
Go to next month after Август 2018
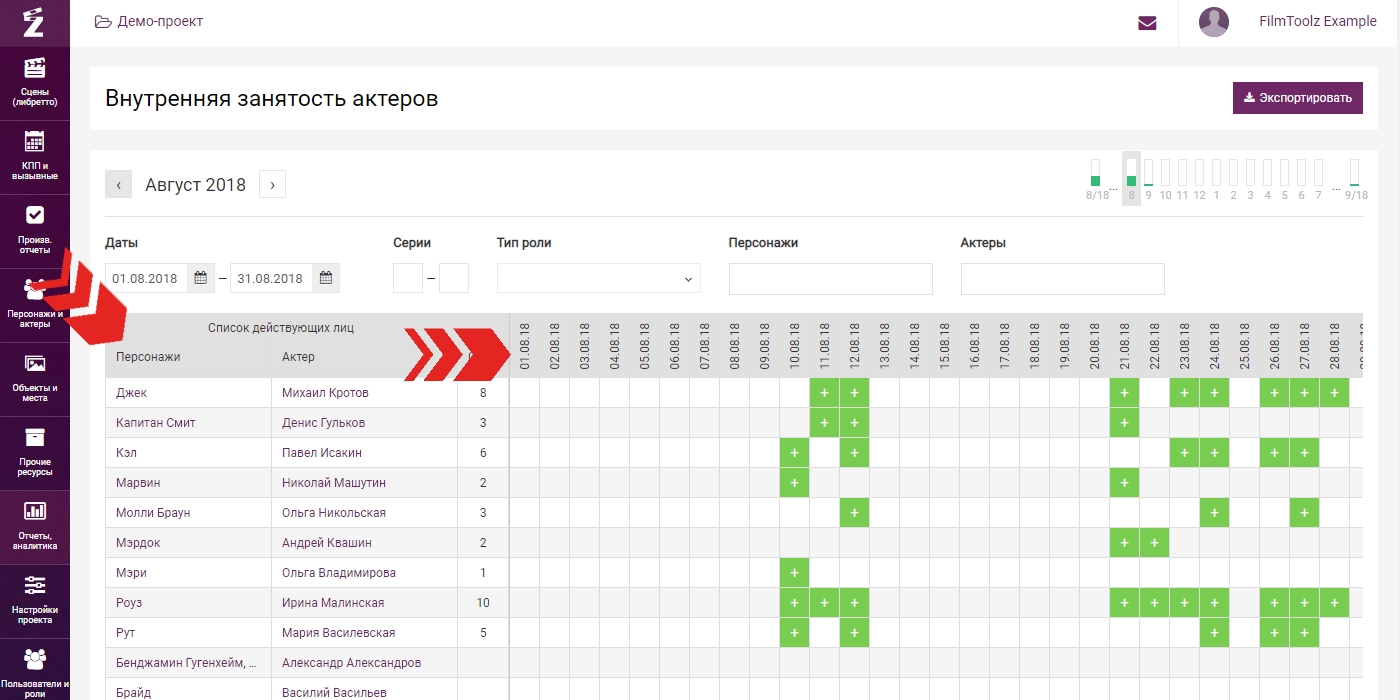pyautogui.click(x=272, y=185)
